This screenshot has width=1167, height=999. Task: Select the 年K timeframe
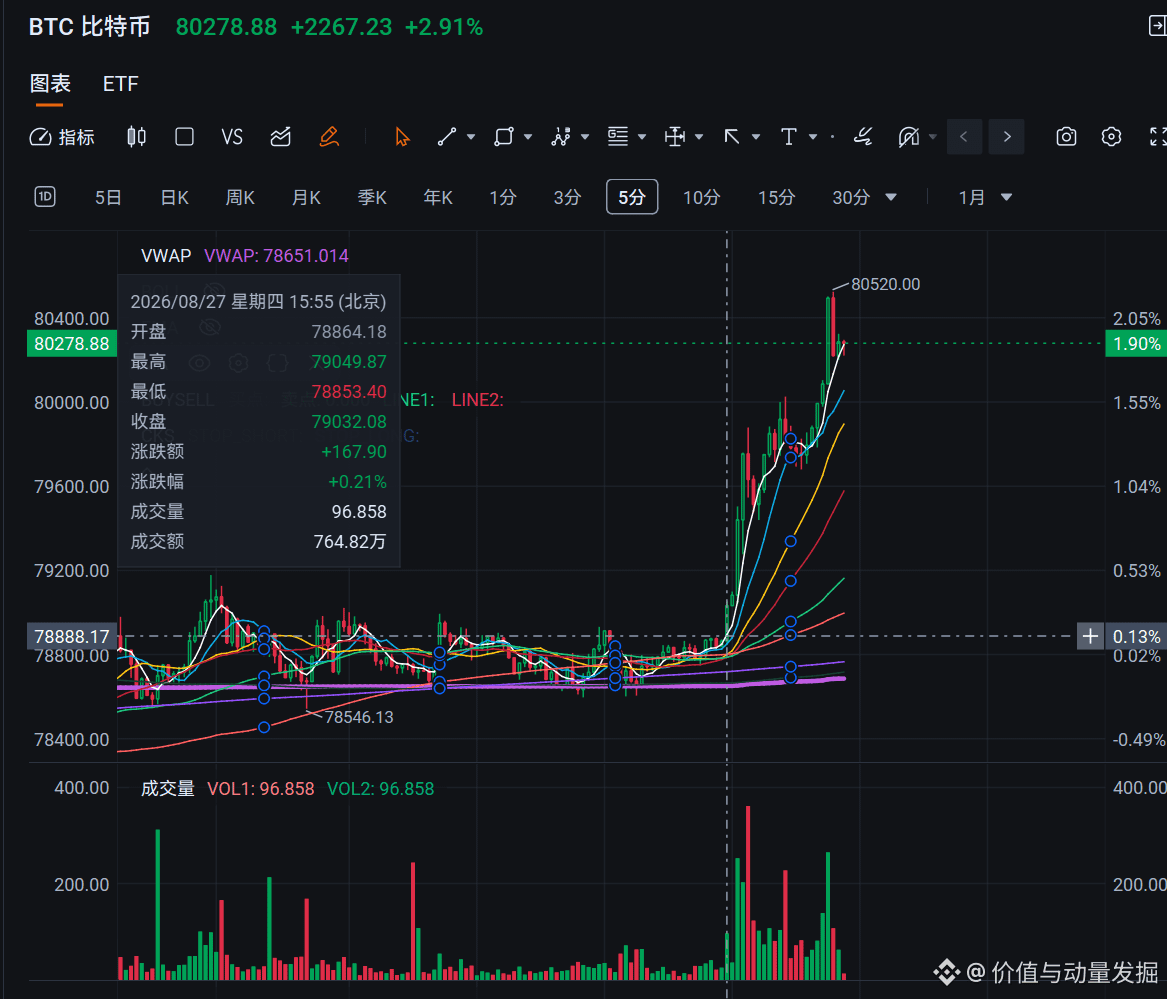click(438, 197)
